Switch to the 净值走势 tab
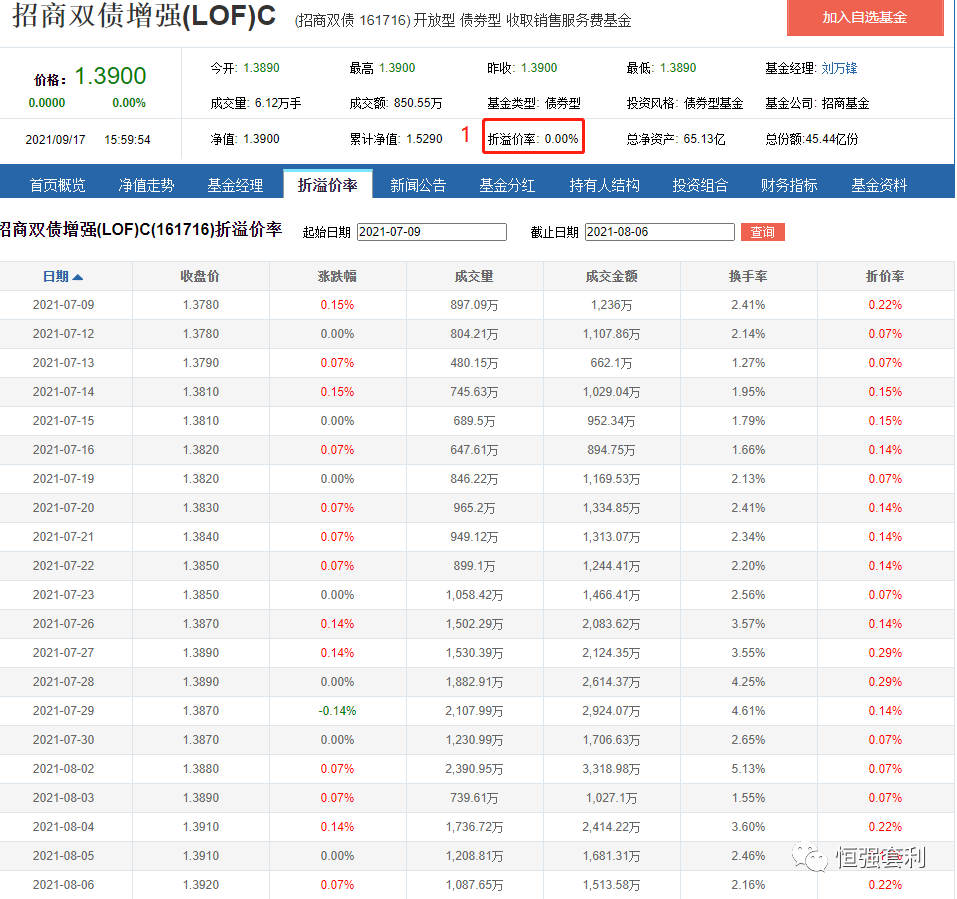The image size is (957, 899). [x=146, y=185]
